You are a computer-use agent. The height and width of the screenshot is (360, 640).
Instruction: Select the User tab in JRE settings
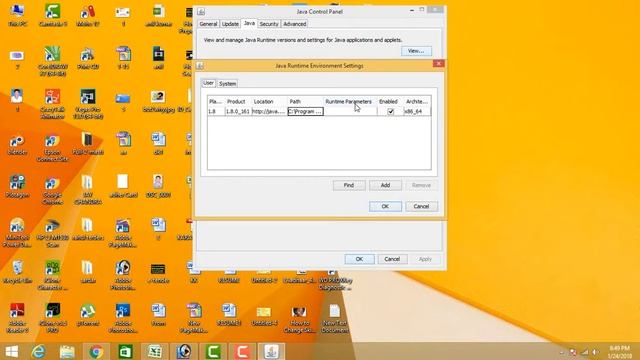pyautogui.click(x=208, y=83)
